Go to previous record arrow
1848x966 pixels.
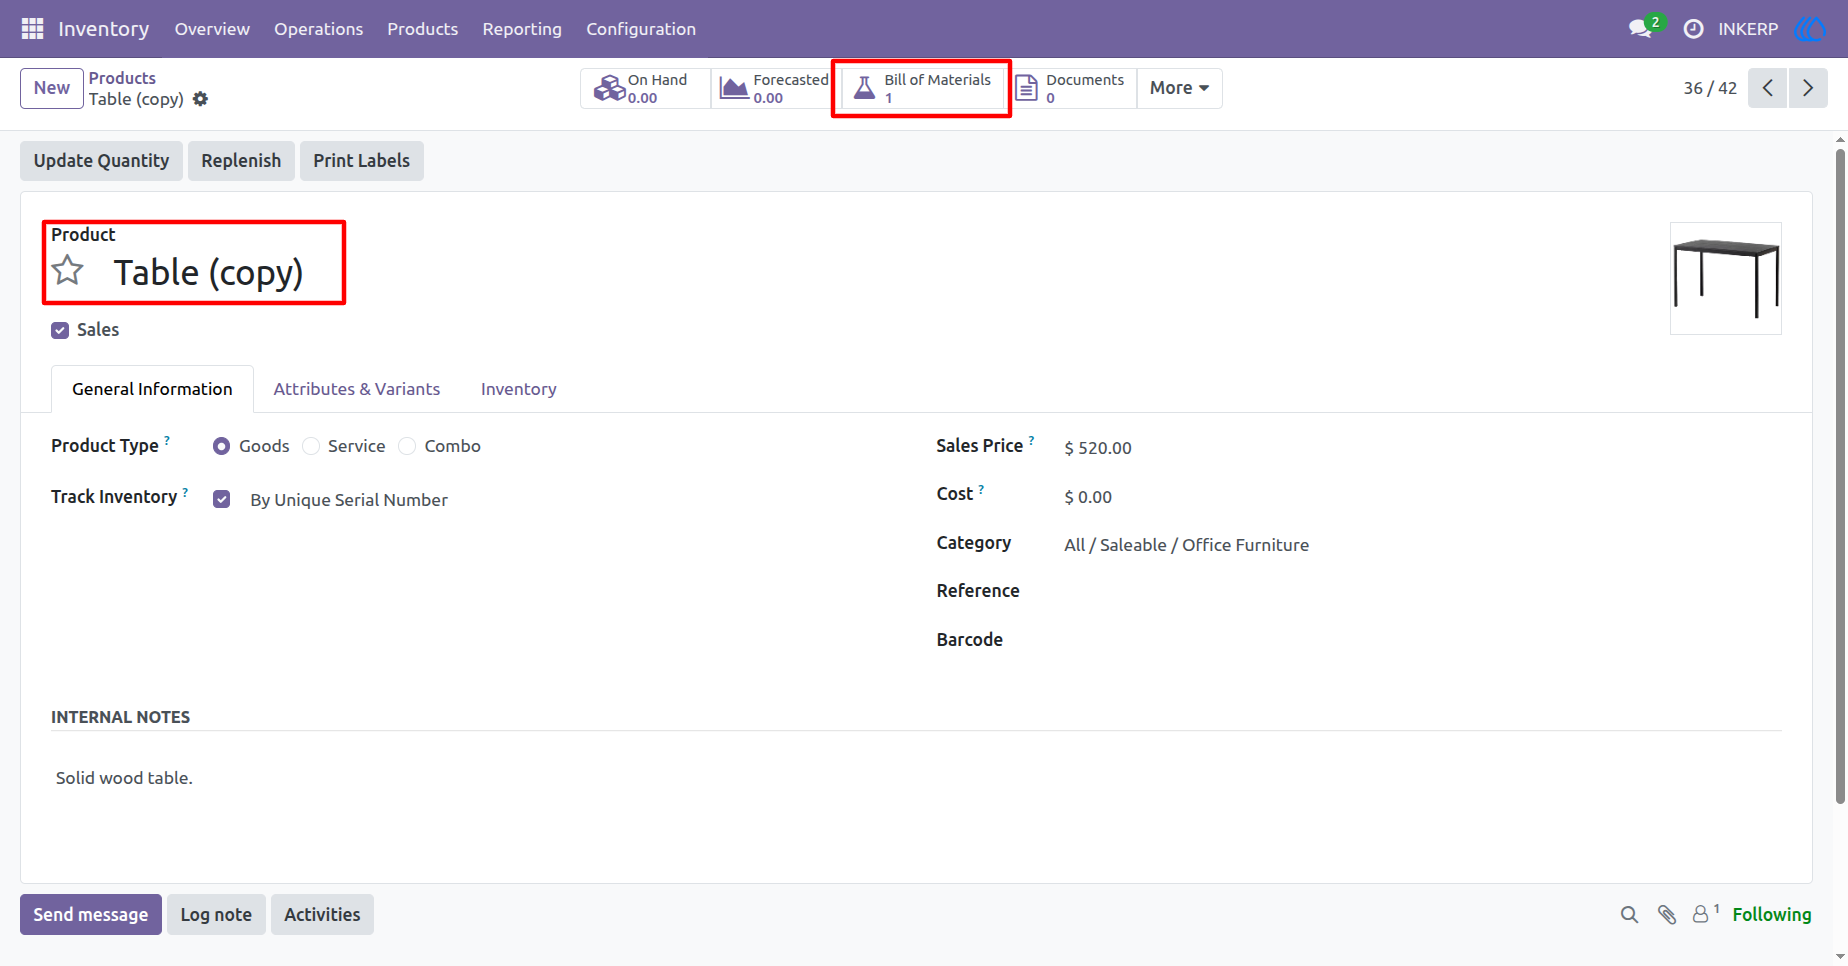[1767, 88]
